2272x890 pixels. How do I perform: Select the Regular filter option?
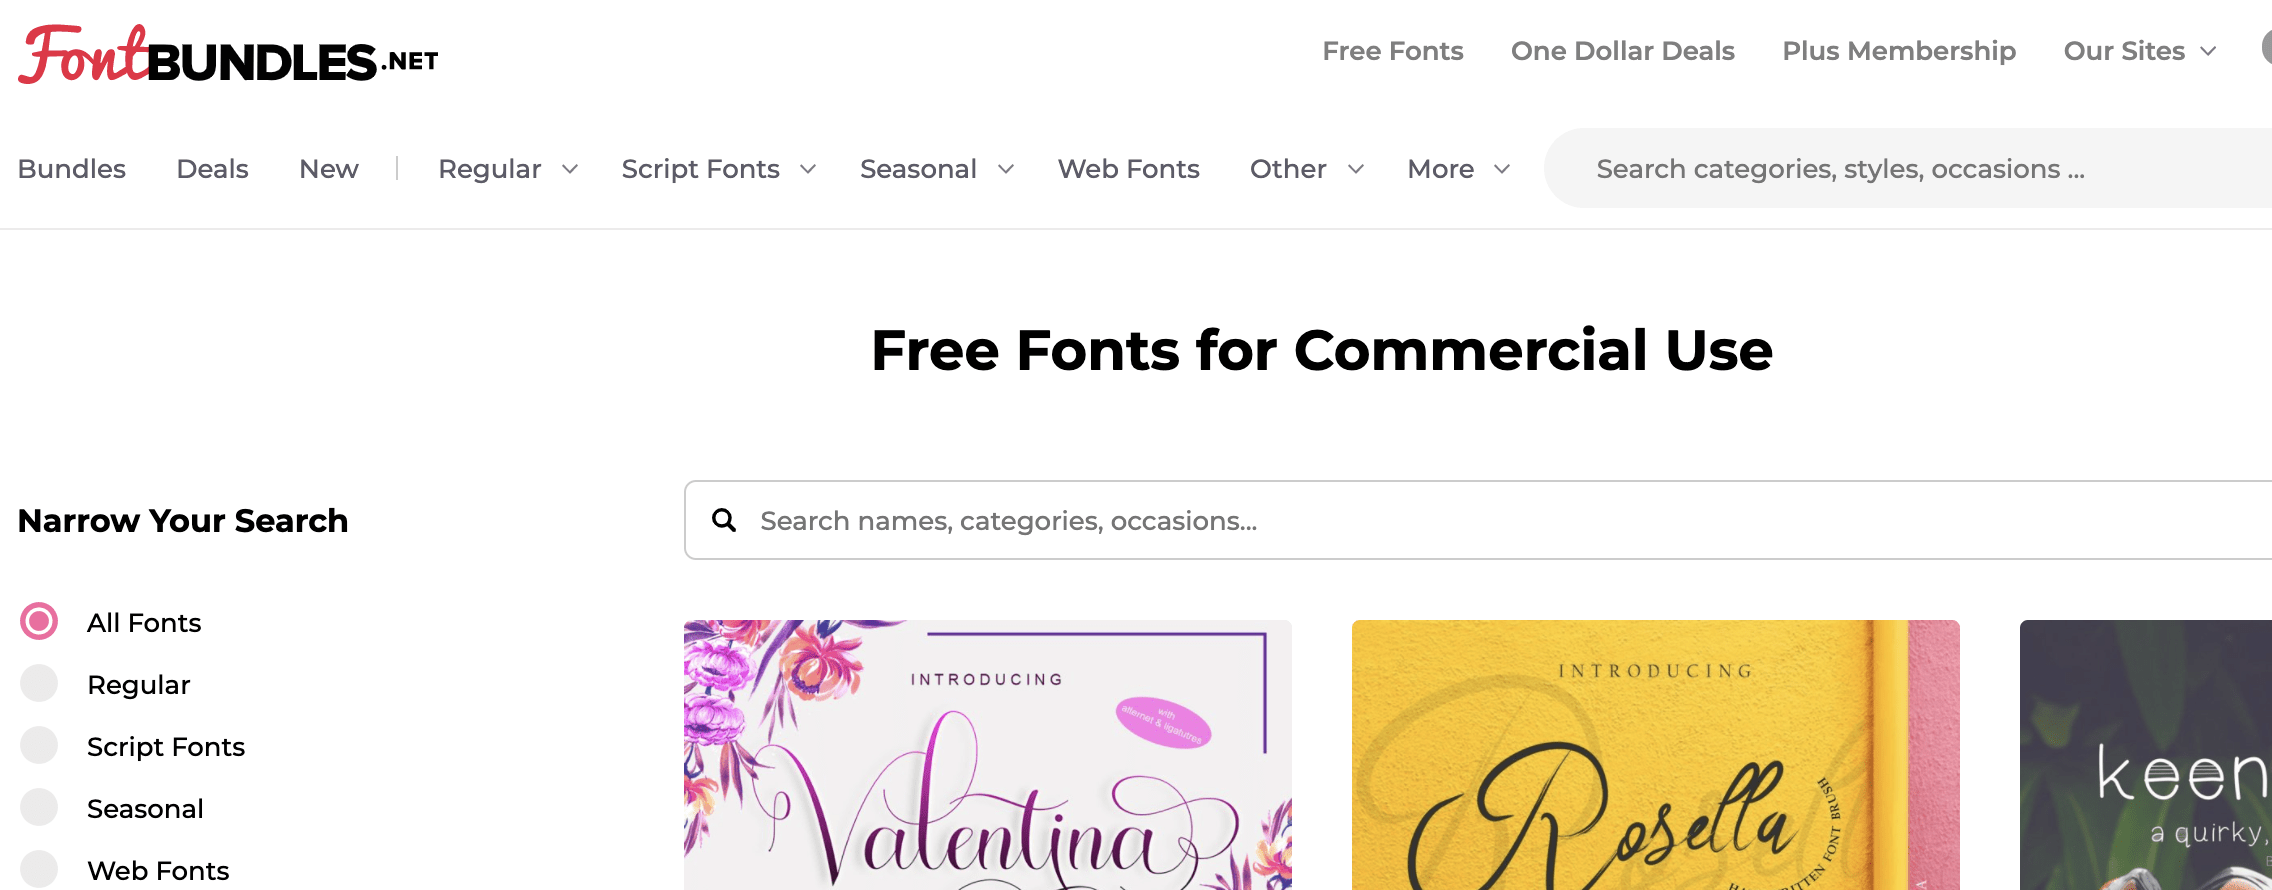click(38, 684)
